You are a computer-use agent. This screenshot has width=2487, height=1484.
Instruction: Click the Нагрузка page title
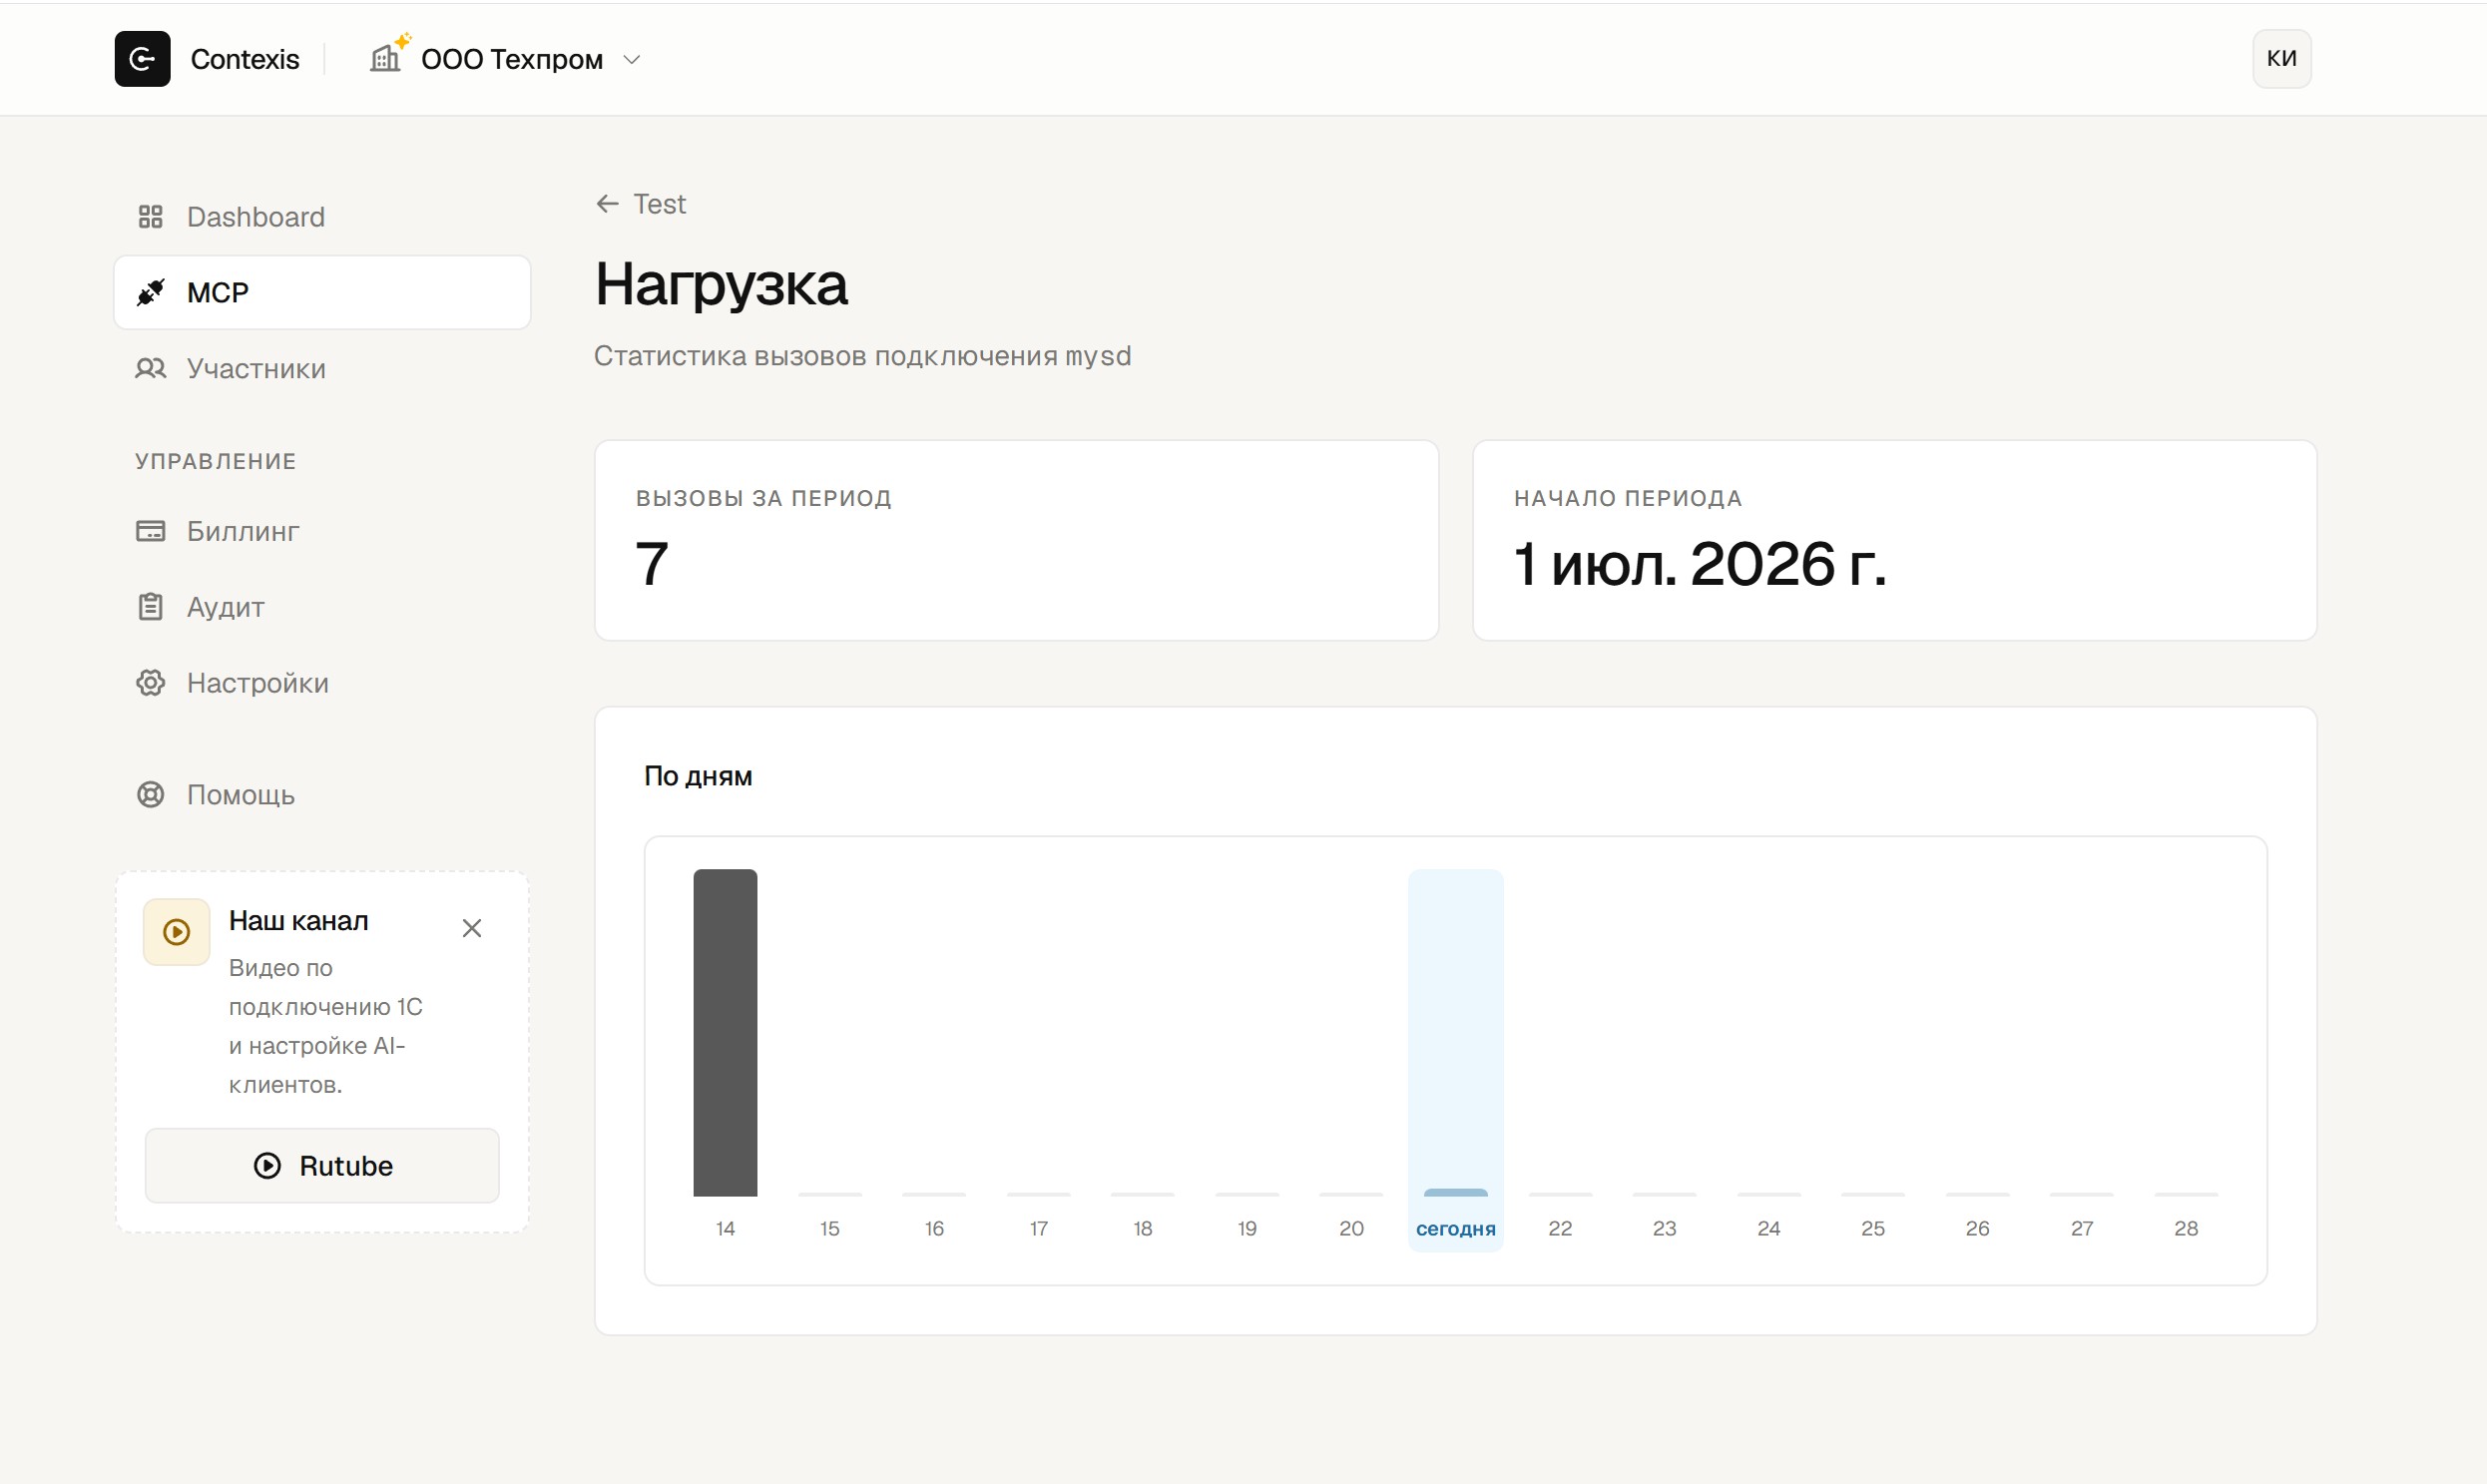721,285
